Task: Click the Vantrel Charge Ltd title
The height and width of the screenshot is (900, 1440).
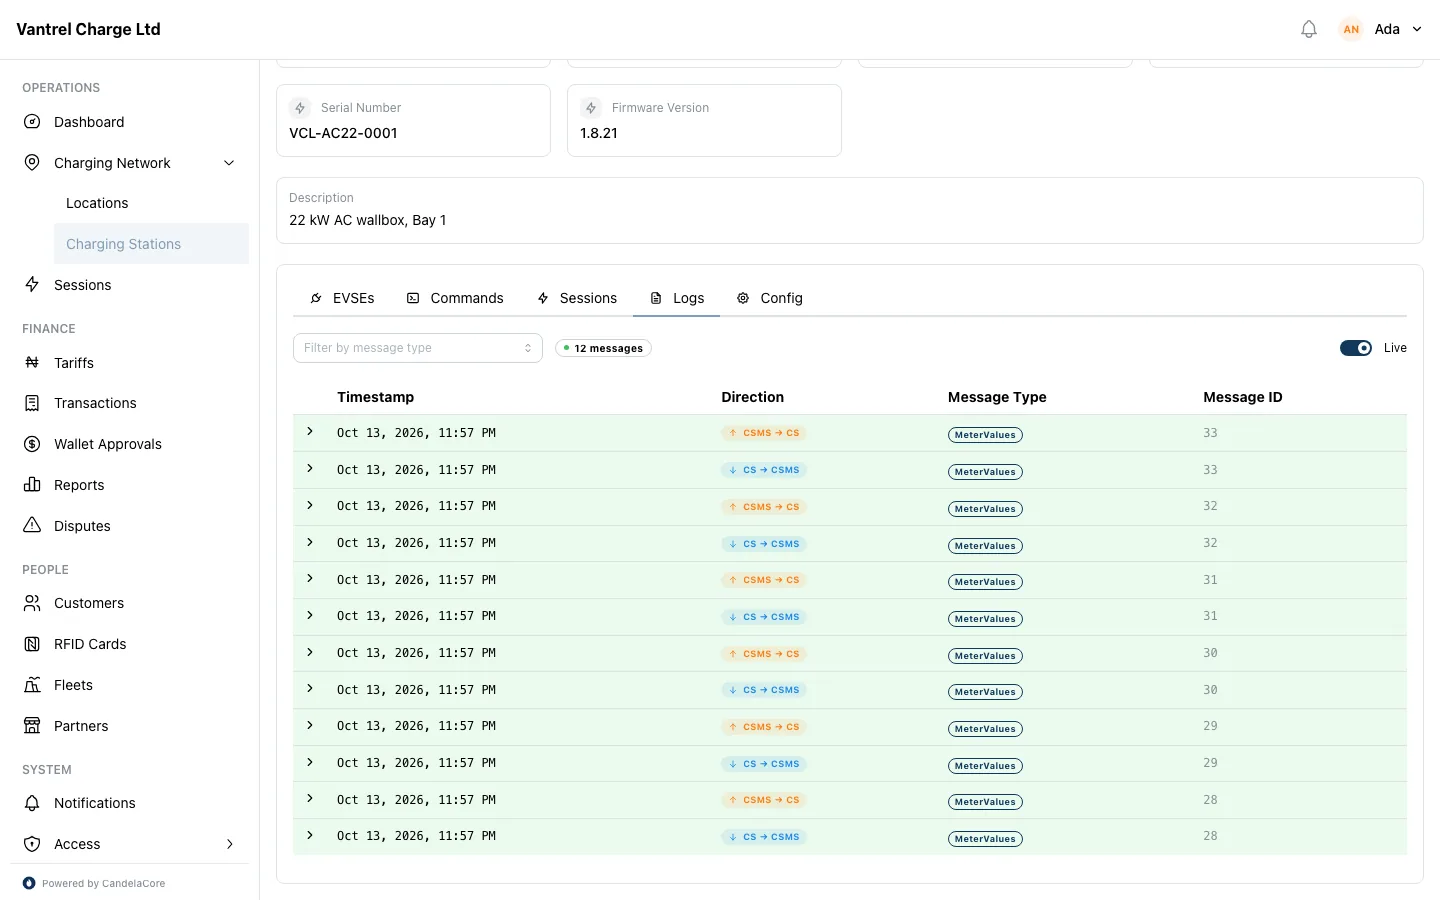Action: click(88, 29)
